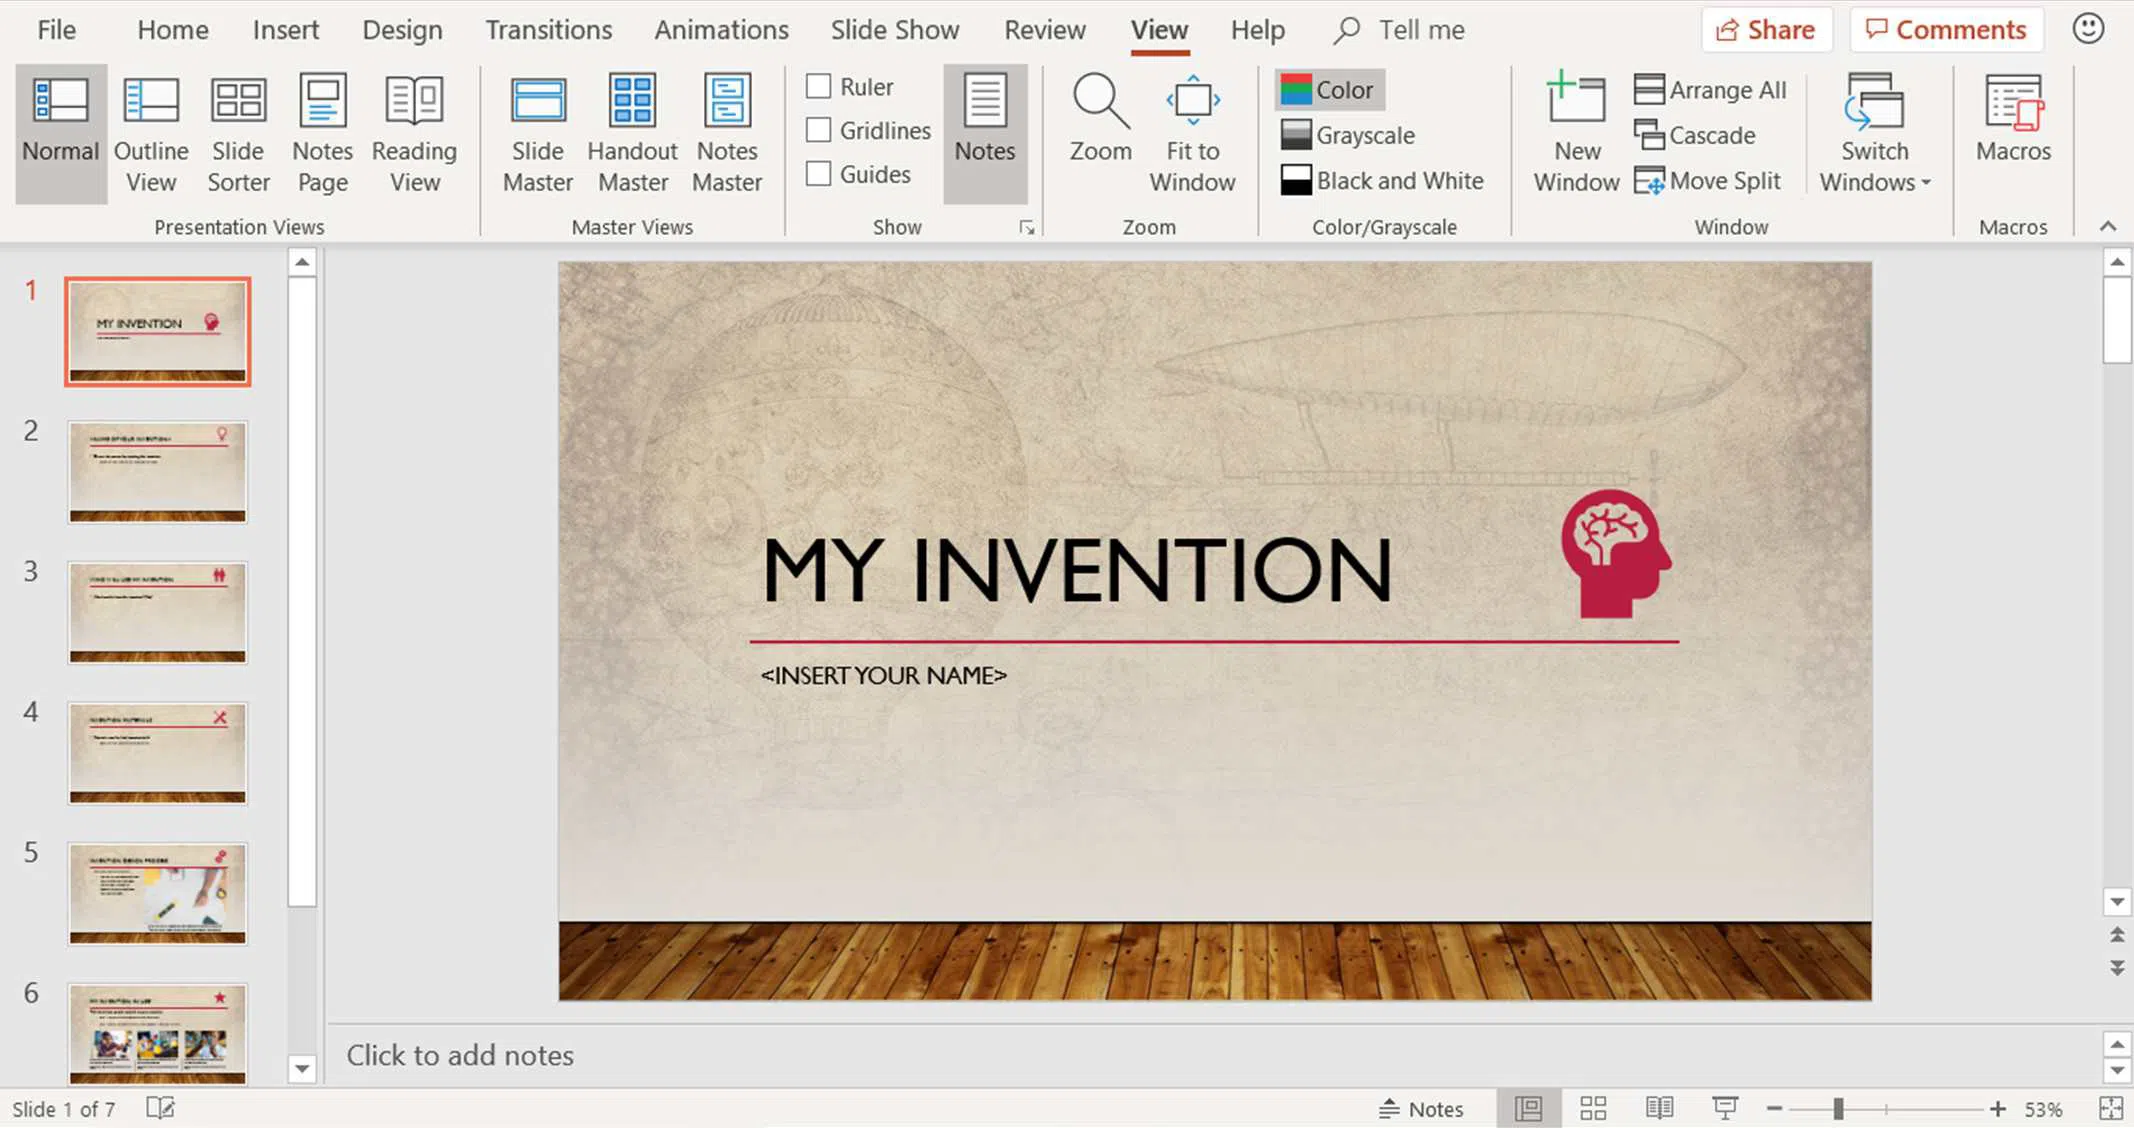
Task: Start slide show from status bar
Action: pos(1724,1108)
